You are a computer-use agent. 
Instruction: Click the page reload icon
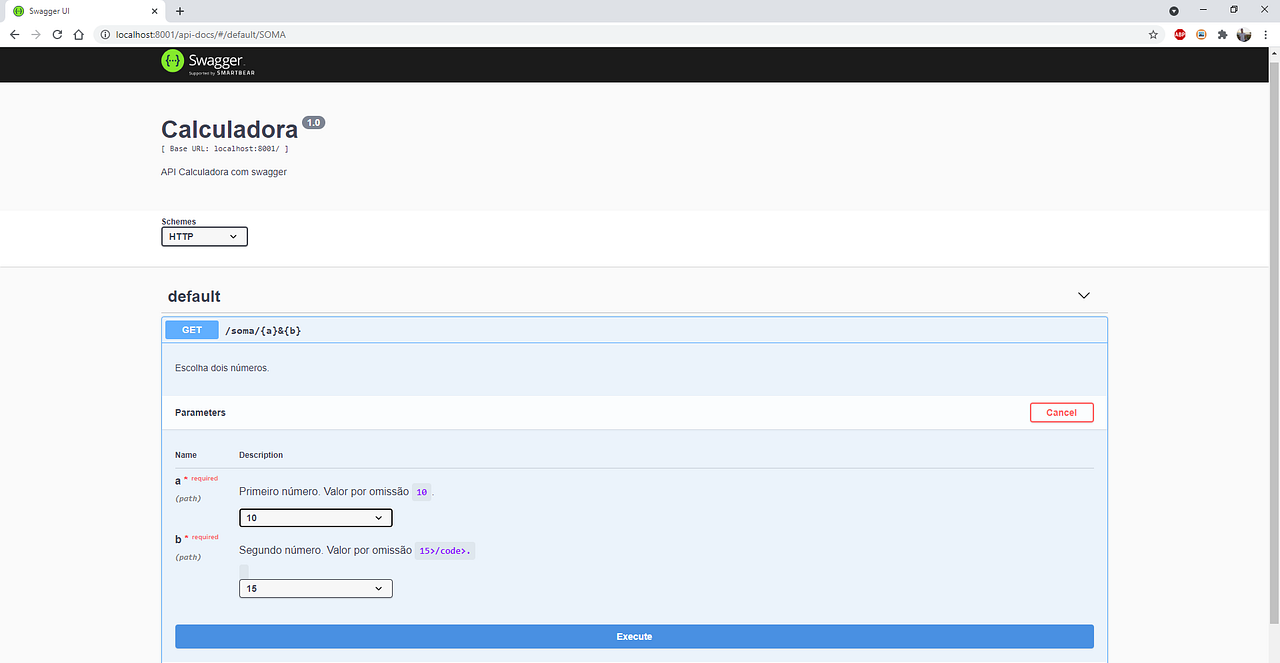pyautogui.click(x=57, y=33)
